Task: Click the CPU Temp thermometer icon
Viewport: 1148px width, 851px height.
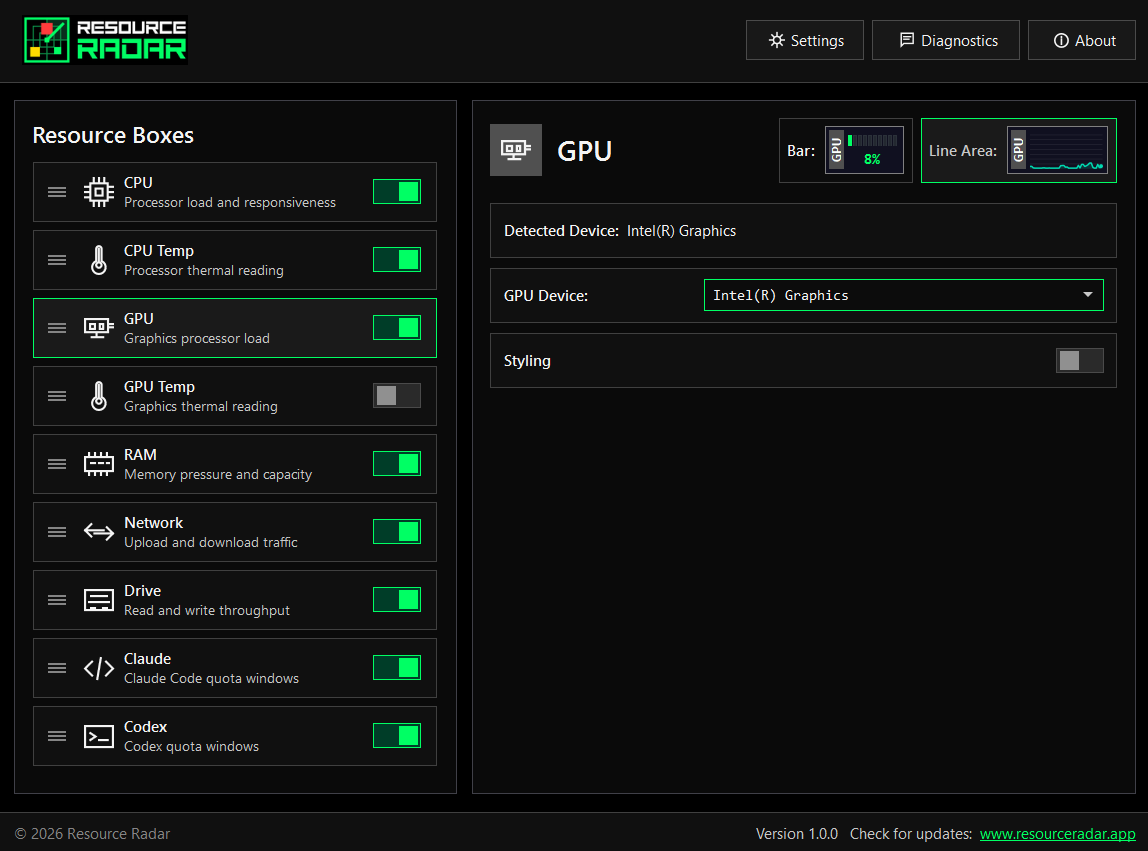Action: (99, 260)
